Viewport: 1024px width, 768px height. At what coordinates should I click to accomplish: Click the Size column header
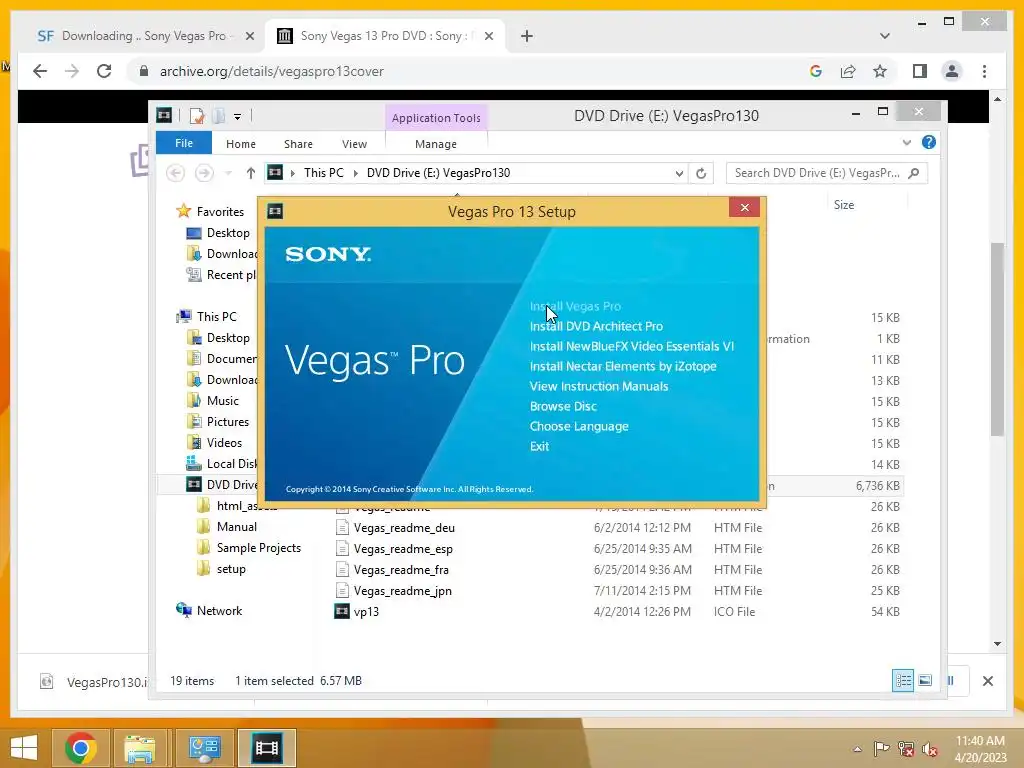pyautogui.click(x=844, y=205)
